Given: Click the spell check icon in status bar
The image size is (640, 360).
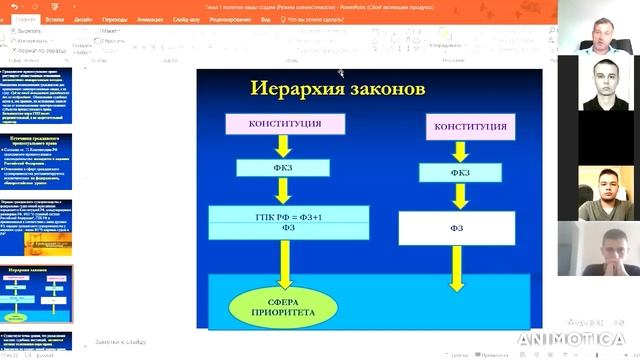Looking at the screenshot, I should click(28, 356).
